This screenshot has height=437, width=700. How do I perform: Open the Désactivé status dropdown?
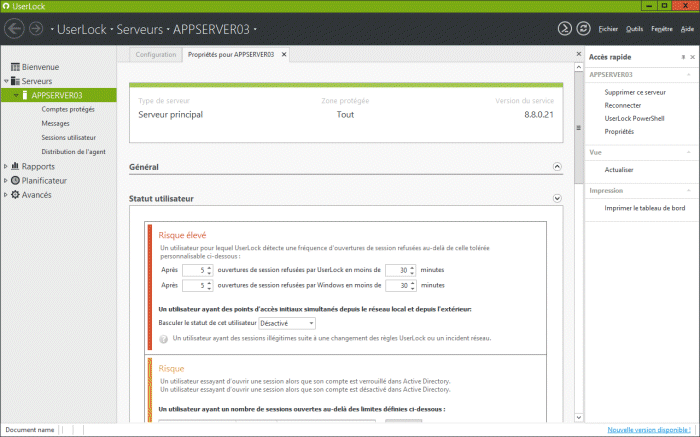(287, 323)
